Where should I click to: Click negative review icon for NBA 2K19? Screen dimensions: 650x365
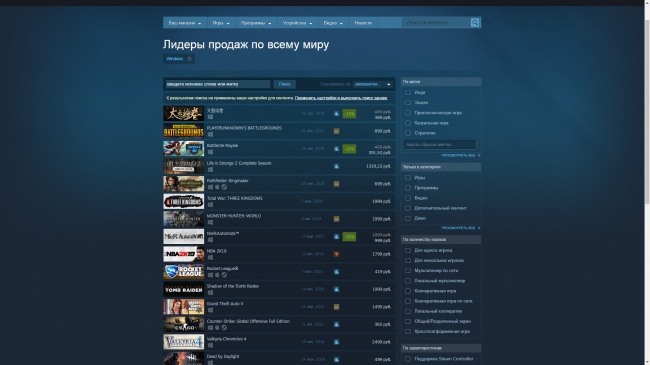click(336, 254)
